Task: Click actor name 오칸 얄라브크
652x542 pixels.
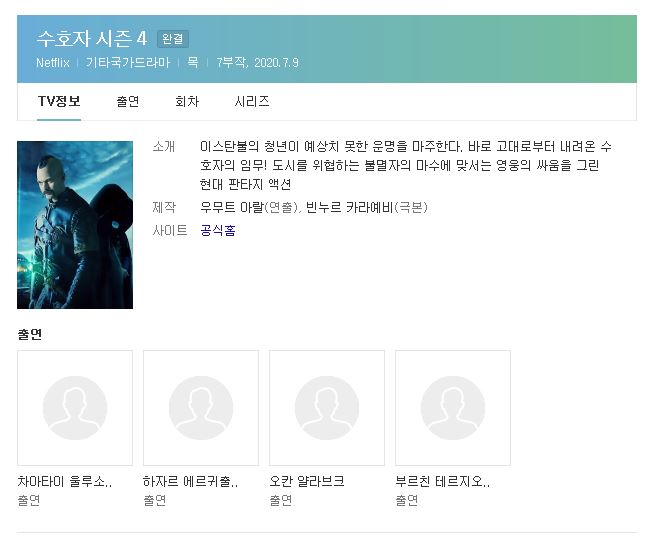Action: (307, 481)
